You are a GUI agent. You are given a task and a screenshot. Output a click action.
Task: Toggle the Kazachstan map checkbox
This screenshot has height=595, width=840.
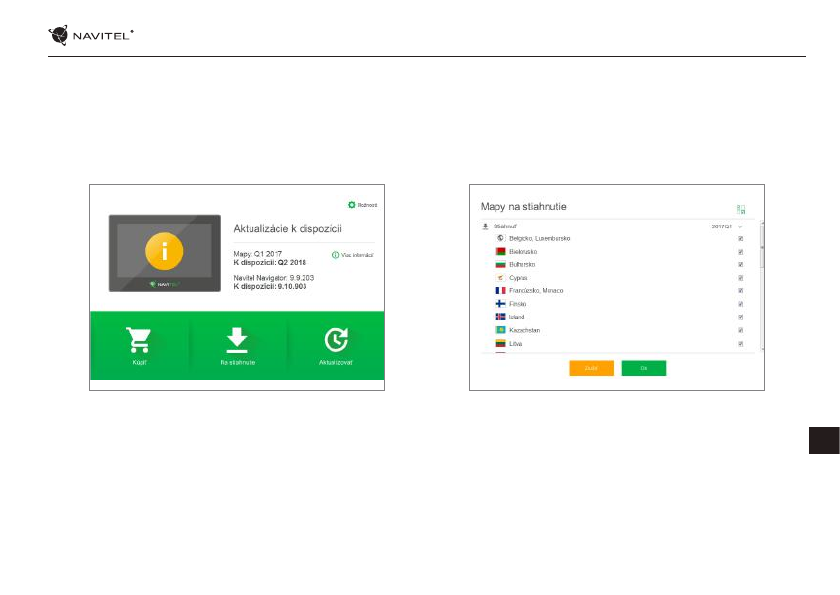pos(740,330)
